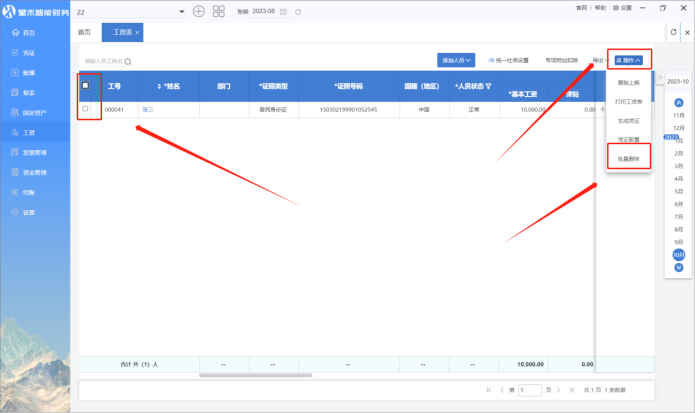Click the search magnifier in employee name box

(x=128, y=61)
